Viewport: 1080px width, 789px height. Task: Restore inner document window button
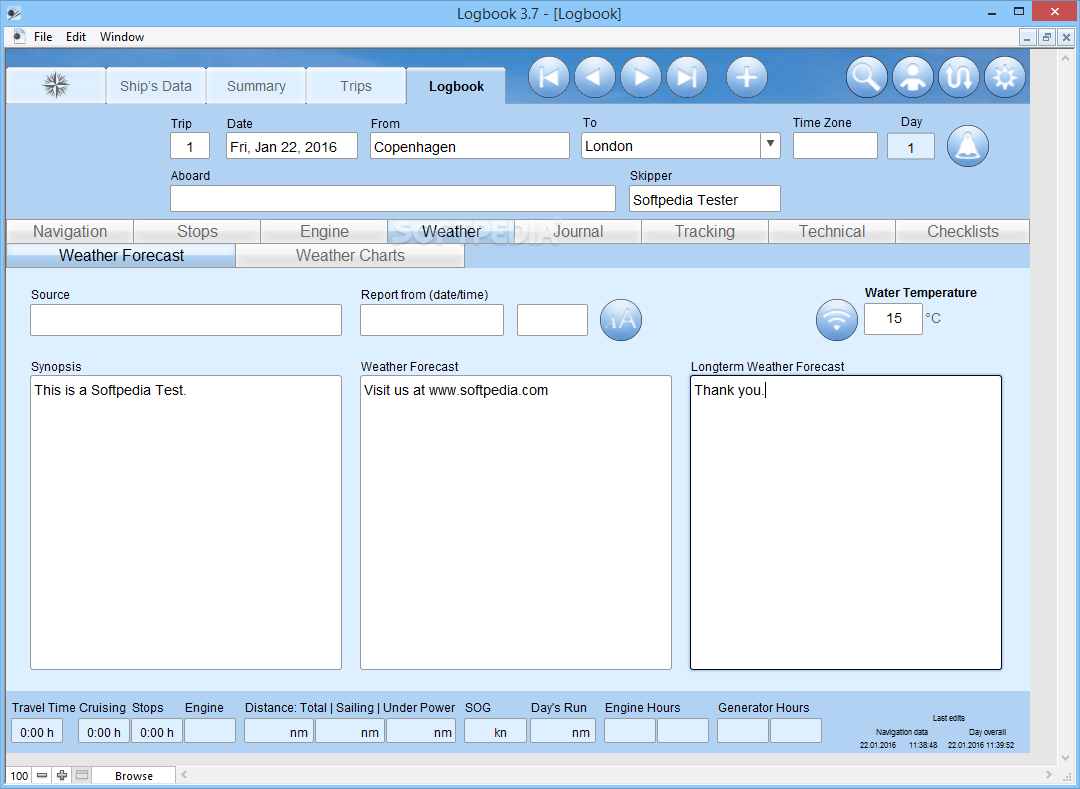pyautogui.click(x=1046, y=37)
